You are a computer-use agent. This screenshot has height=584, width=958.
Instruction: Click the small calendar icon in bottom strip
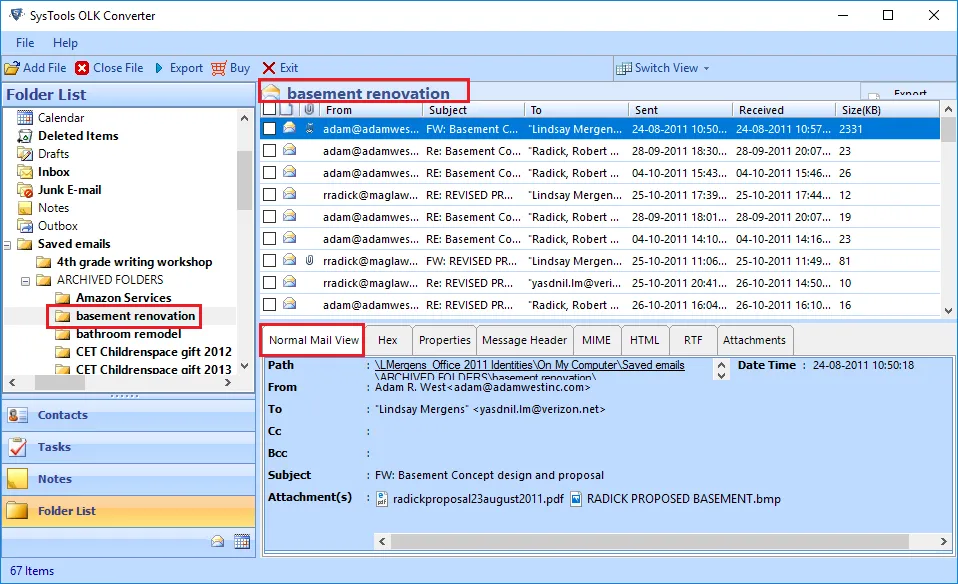point(242,541)
